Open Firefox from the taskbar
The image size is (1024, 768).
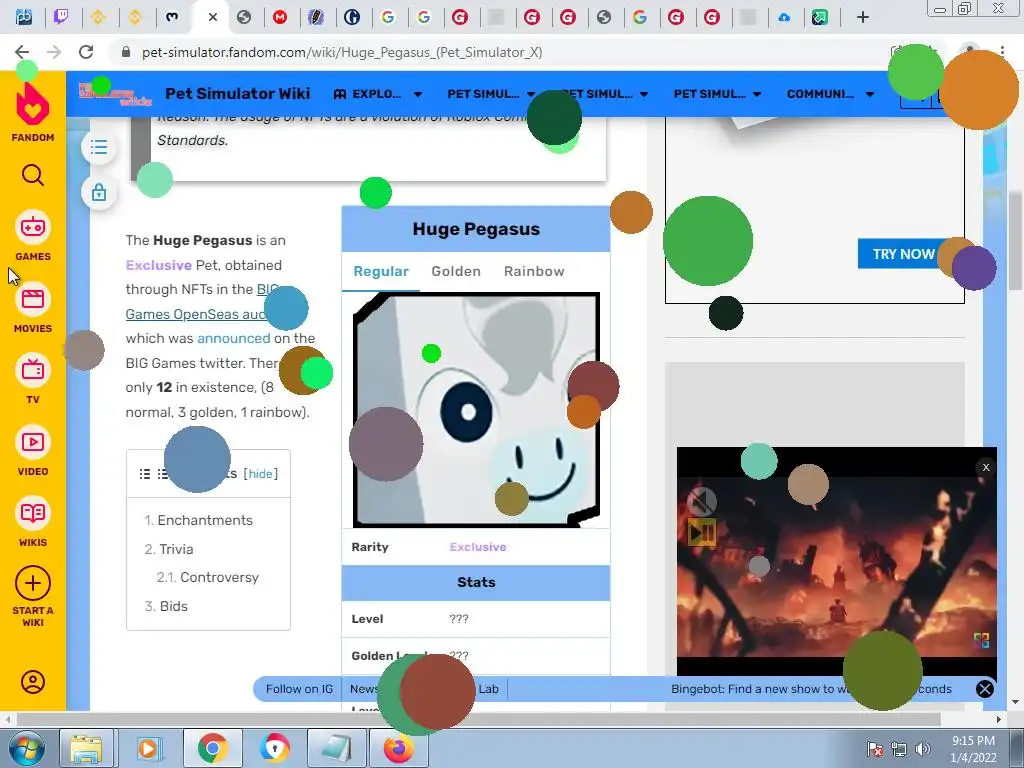click(x=398, y=748)
